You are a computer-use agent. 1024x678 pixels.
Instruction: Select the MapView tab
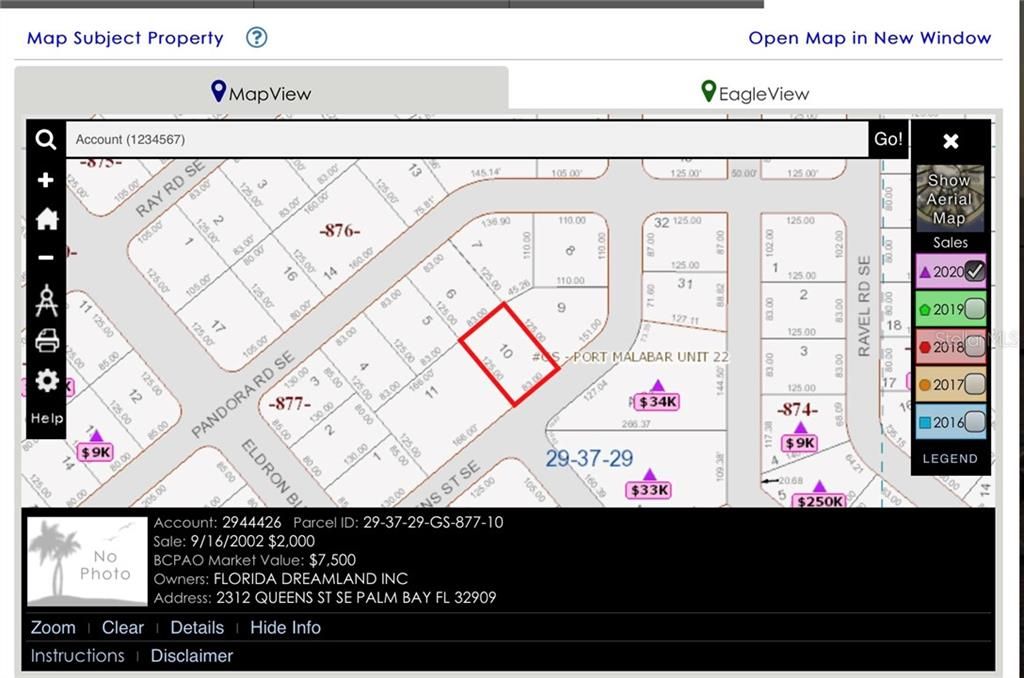click(x=261, y=93)
